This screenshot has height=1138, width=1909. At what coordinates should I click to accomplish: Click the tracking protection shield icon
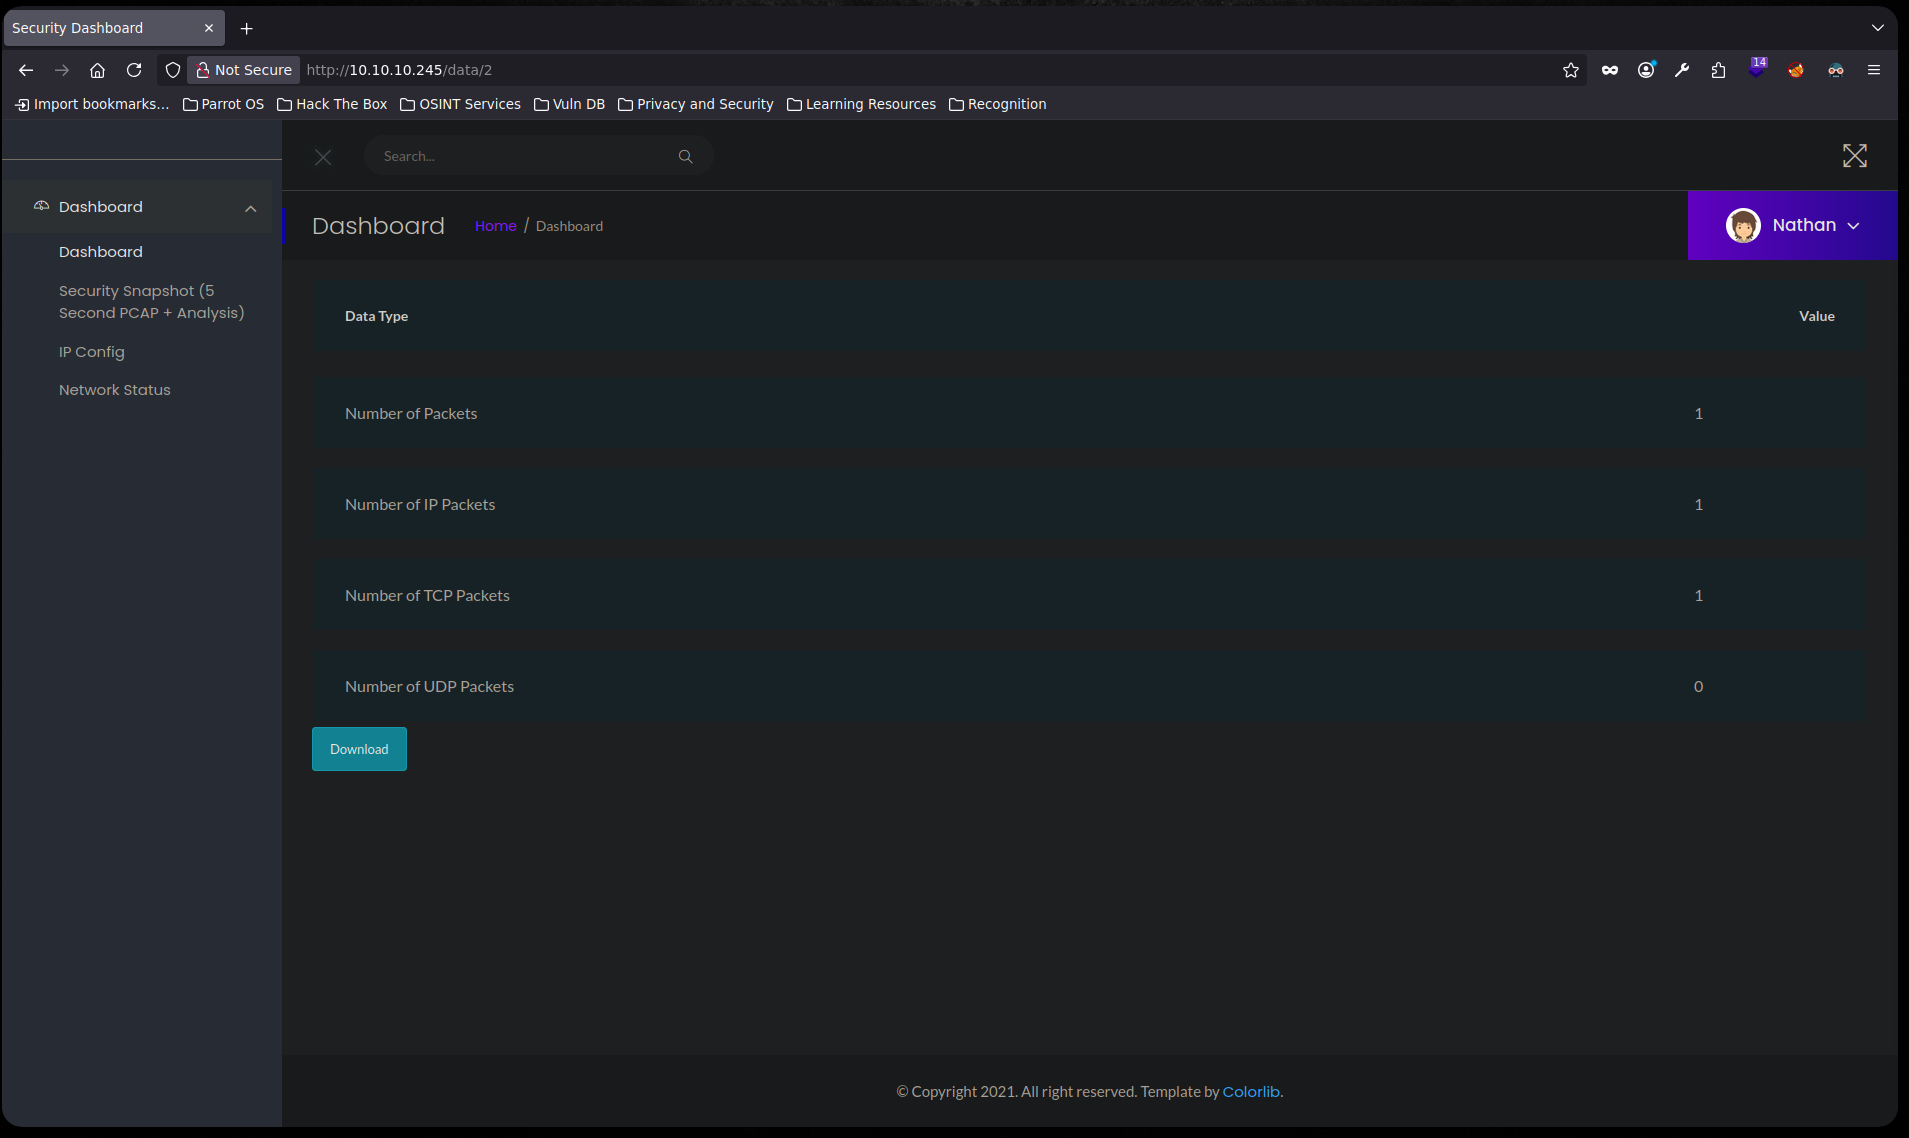(173, 70)
